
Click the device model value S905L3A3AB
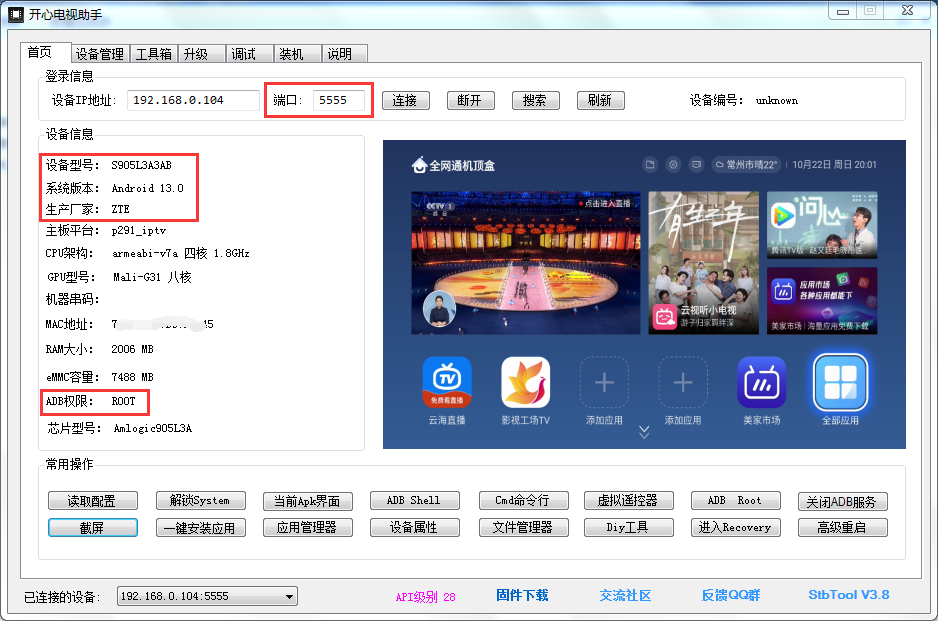(x=142, y=165)
